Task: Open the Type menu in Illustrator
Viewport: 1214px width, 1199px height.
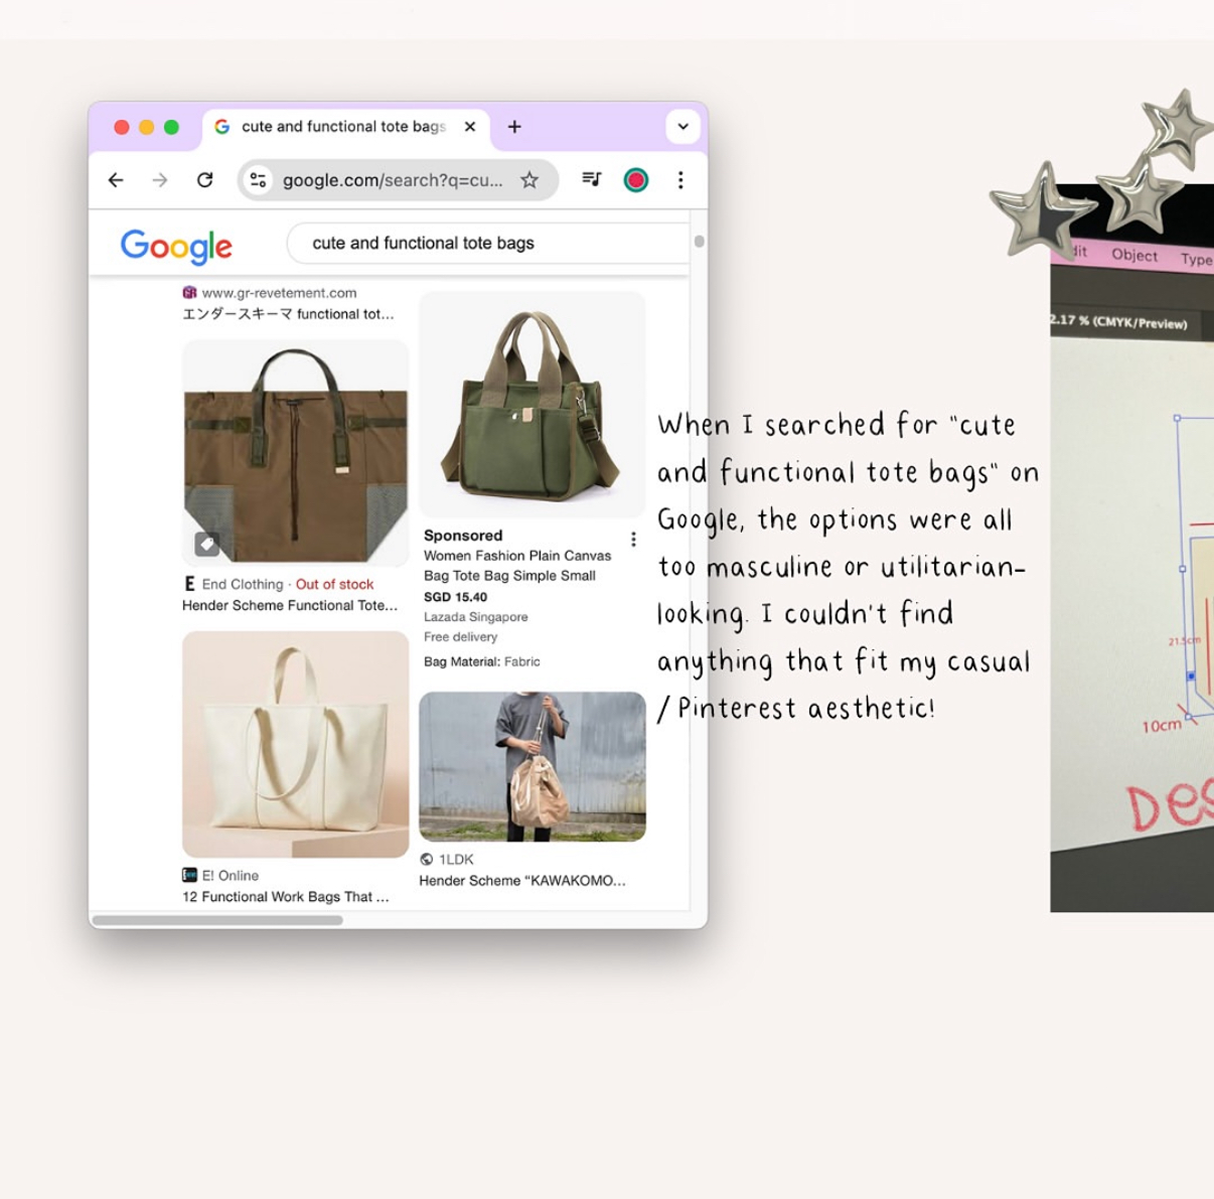Action: click(x=1195, y=259)
